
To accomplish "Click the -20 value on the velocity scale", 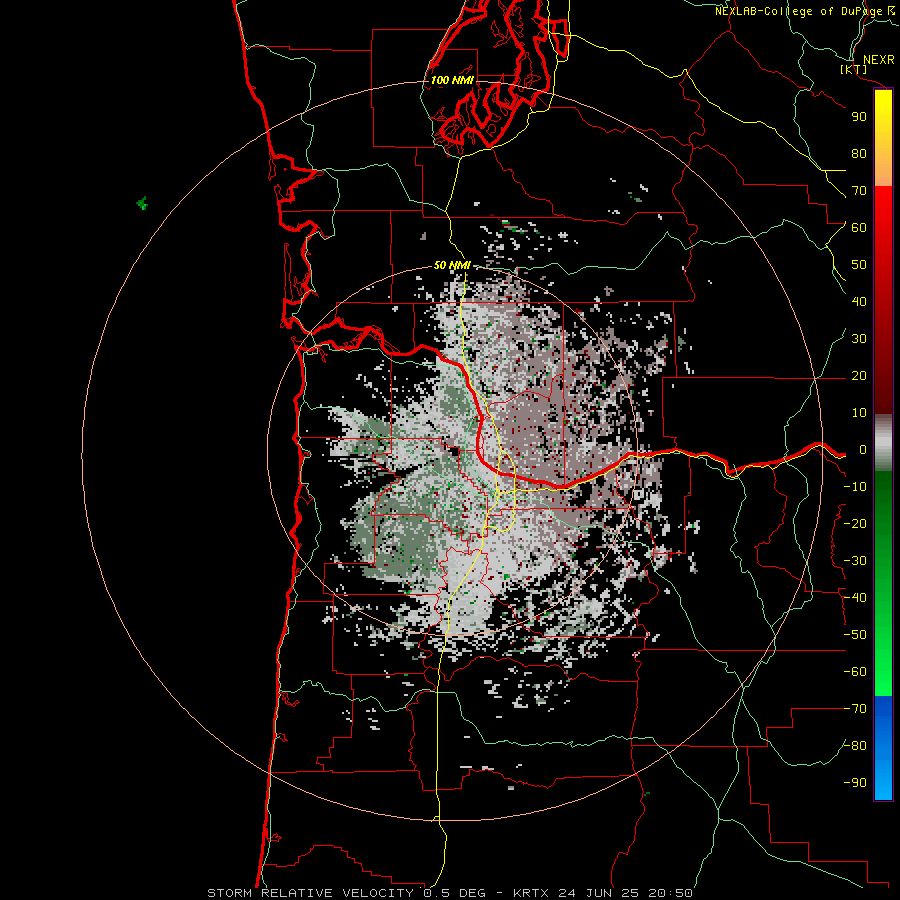I will (x=855, y=524).
